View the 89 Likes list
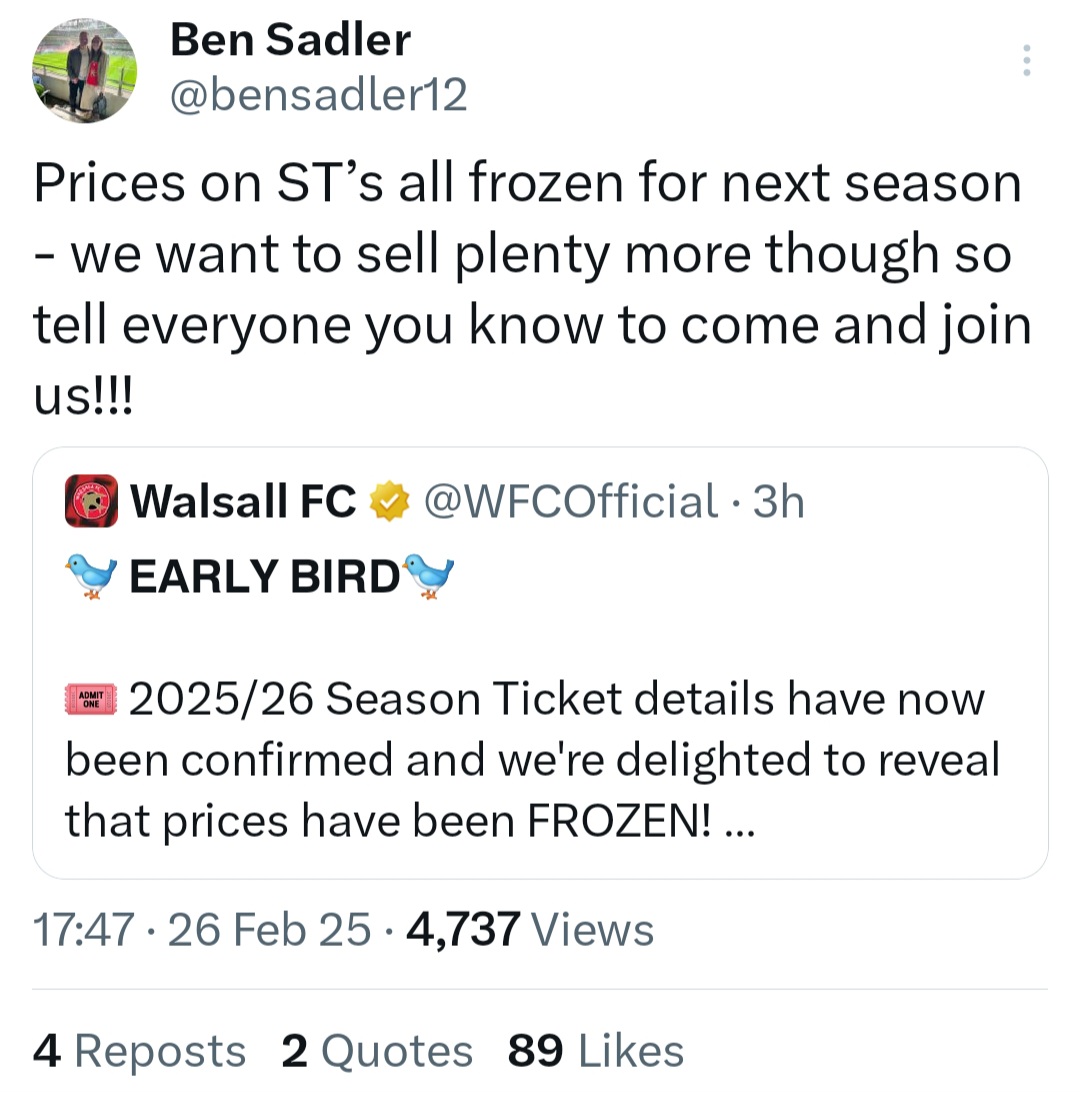Image resolution: width=1080 pixels, height=1095 pixels. coord(596,1051)
